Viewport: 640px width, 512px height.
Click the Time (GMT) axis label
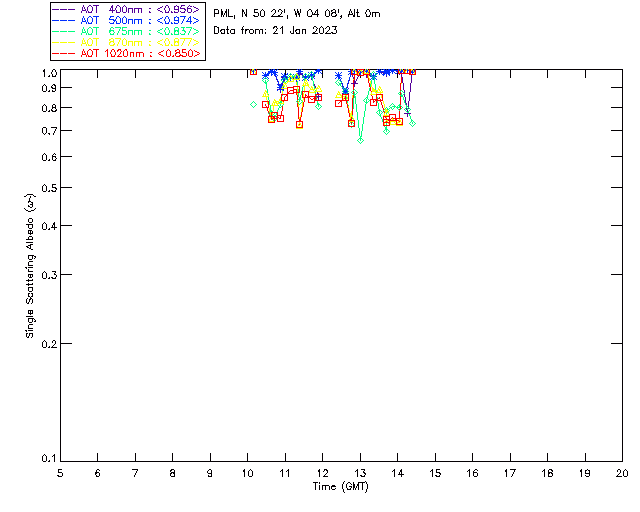pyautogui.click(x=341, y=487)
